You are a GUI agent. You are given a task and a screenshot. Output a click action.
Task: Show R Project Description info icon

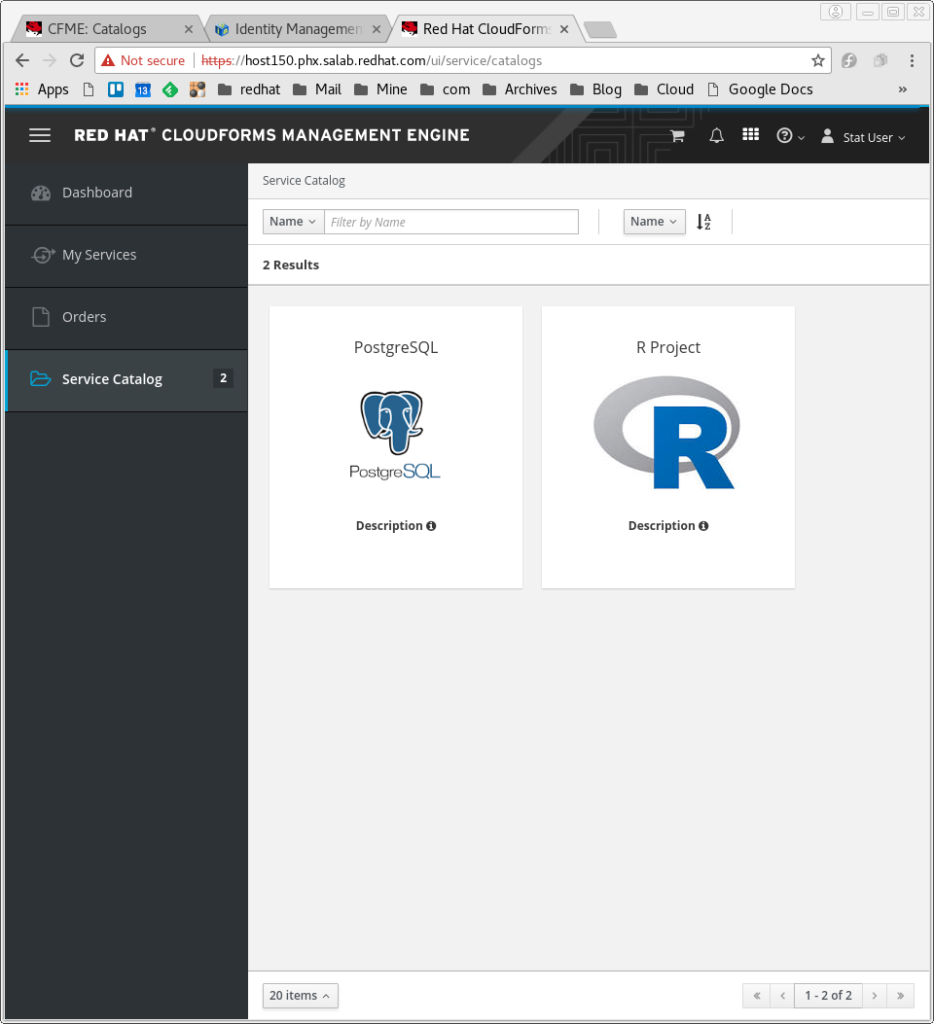click(703, 526)
